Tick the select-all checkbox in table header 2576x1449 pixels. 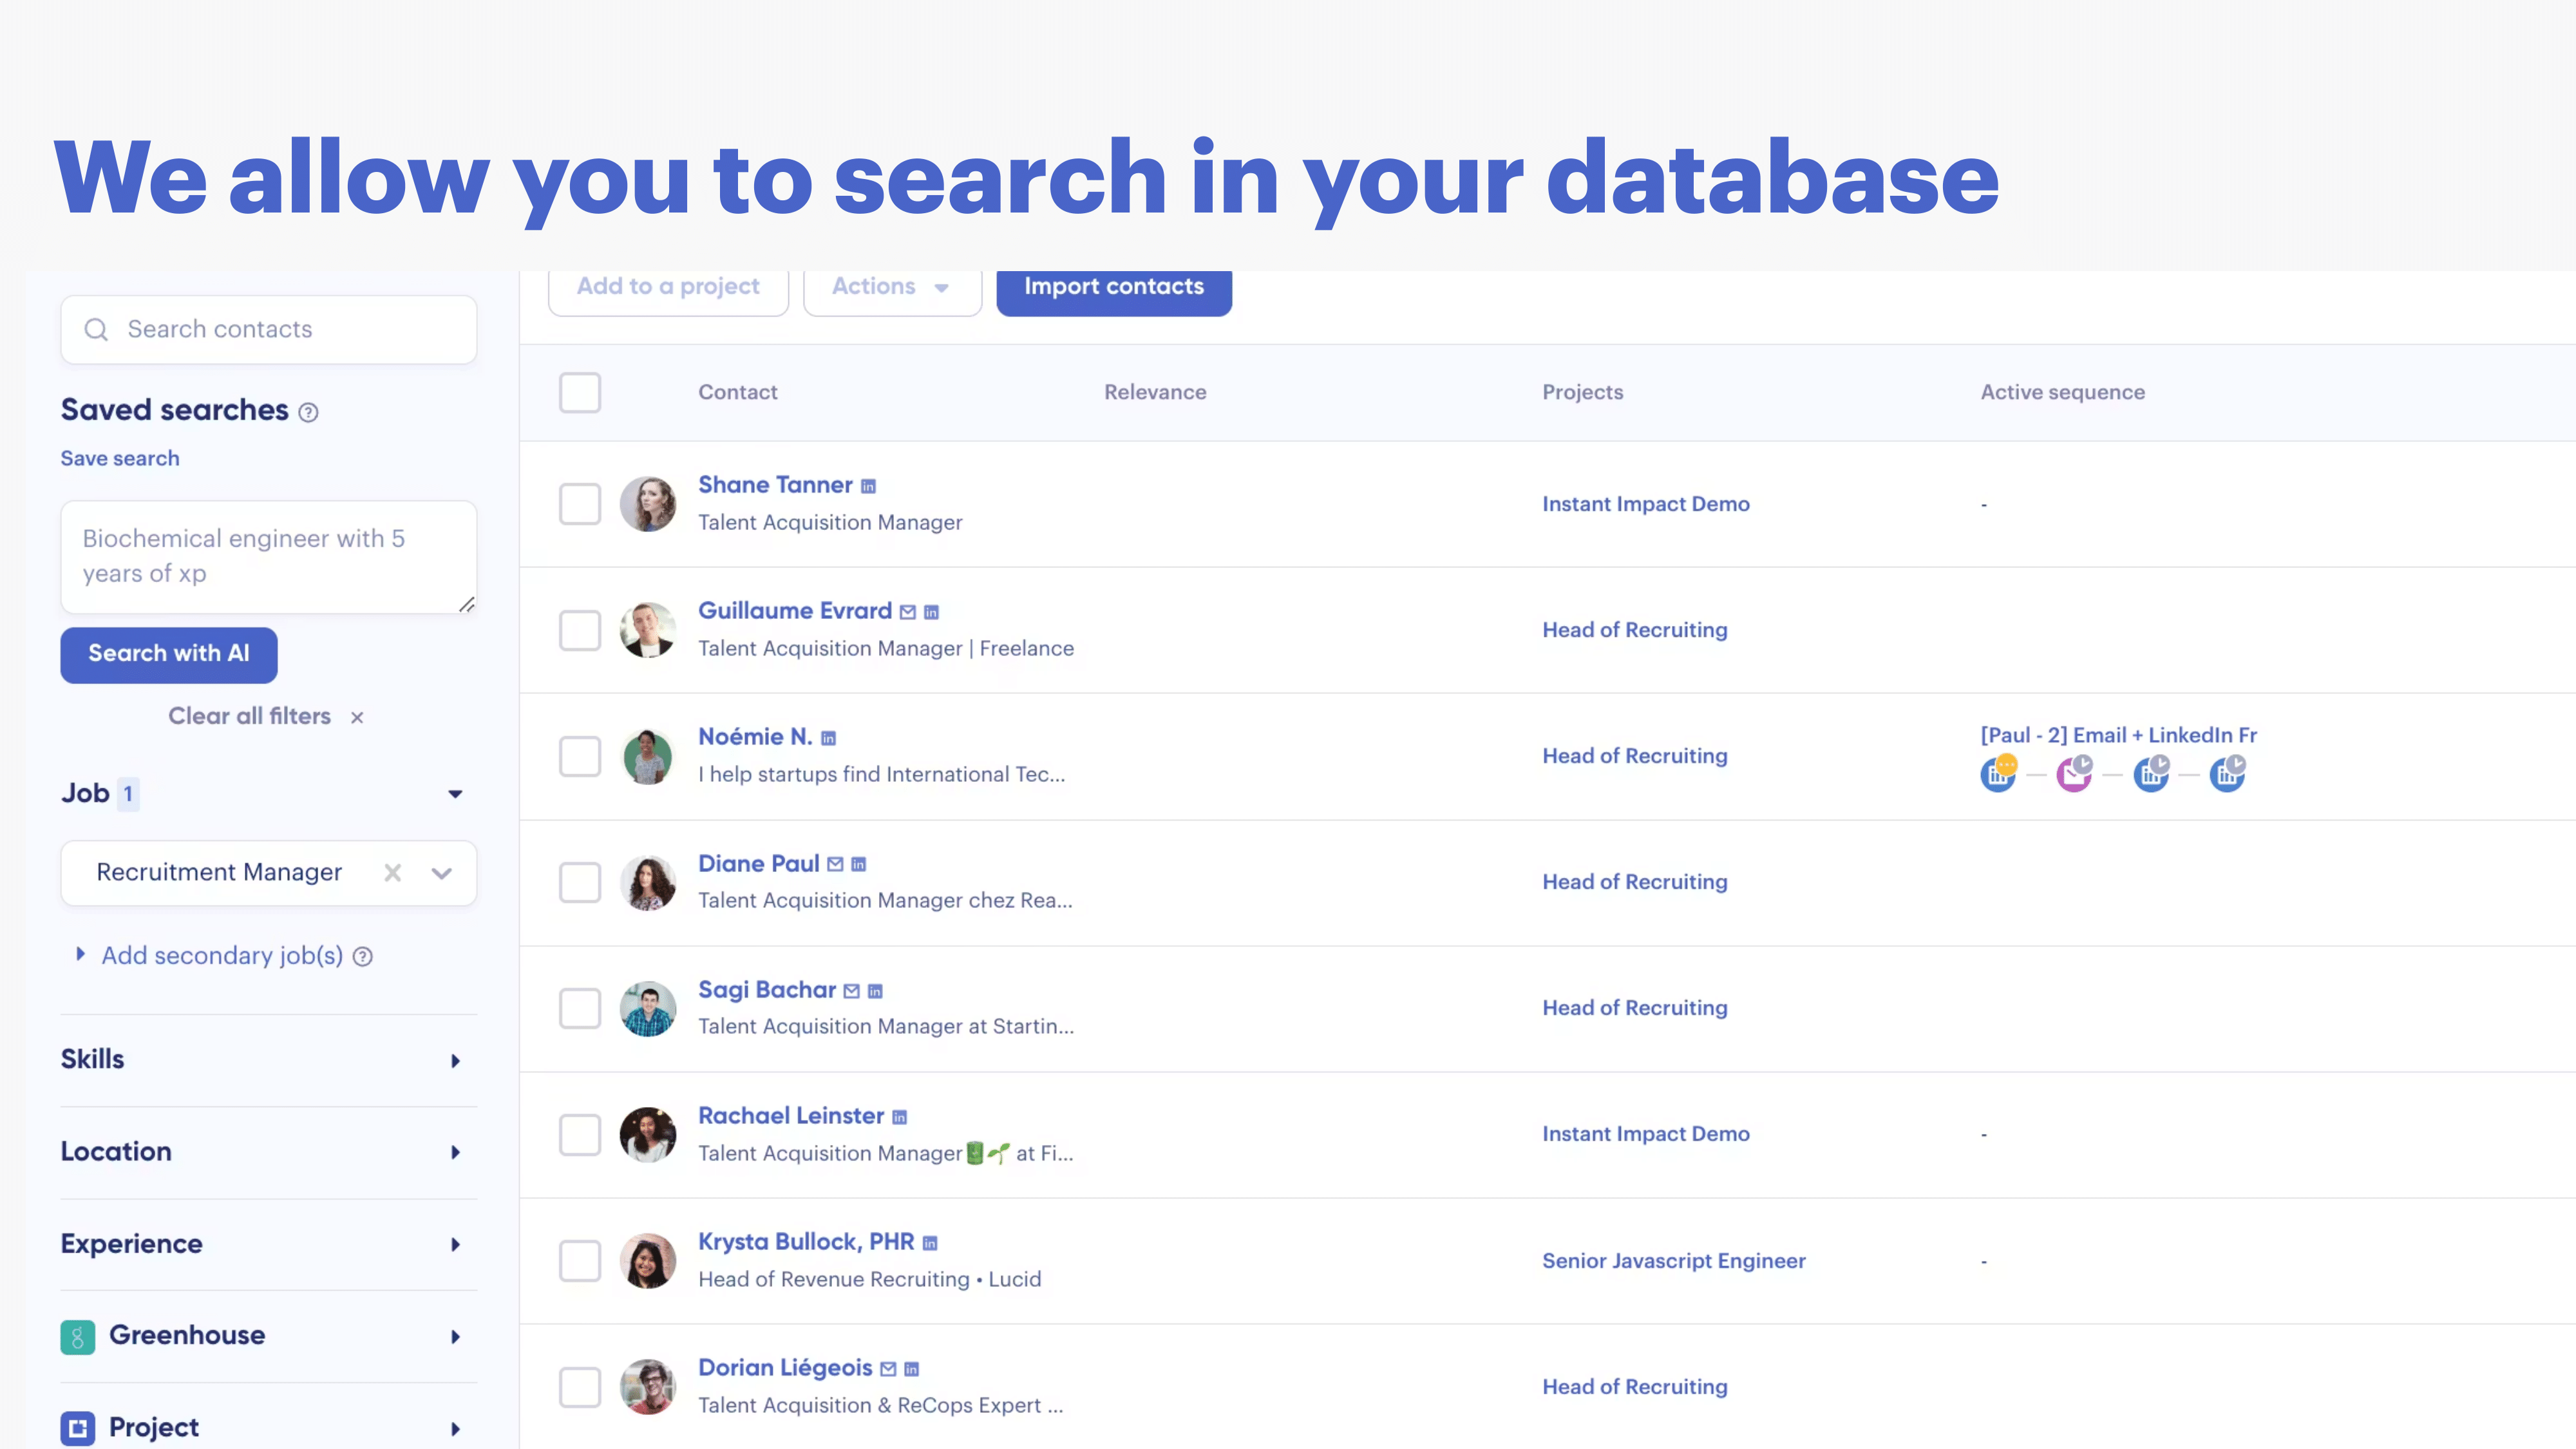point(580,392)
